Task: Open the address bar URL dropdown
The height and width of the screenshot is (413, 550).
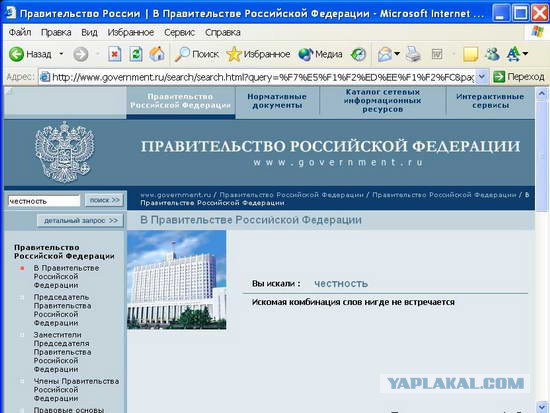Action: pos(482,76)
